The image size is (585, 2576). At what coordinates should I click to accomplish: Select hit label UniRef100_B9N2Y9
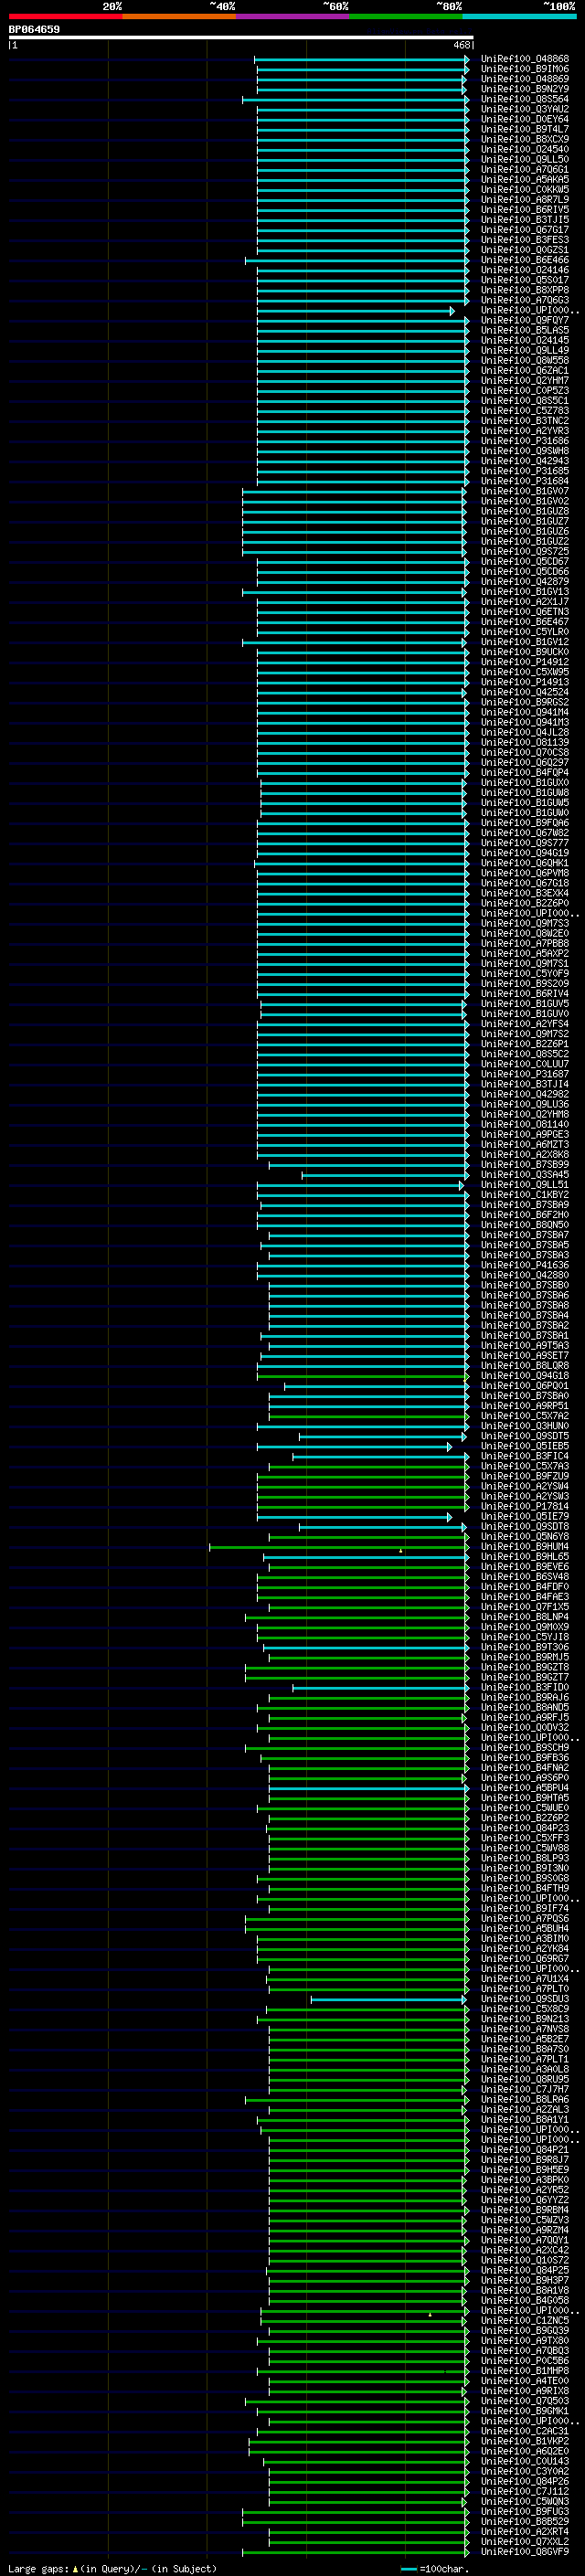click(x=525, y=89)
